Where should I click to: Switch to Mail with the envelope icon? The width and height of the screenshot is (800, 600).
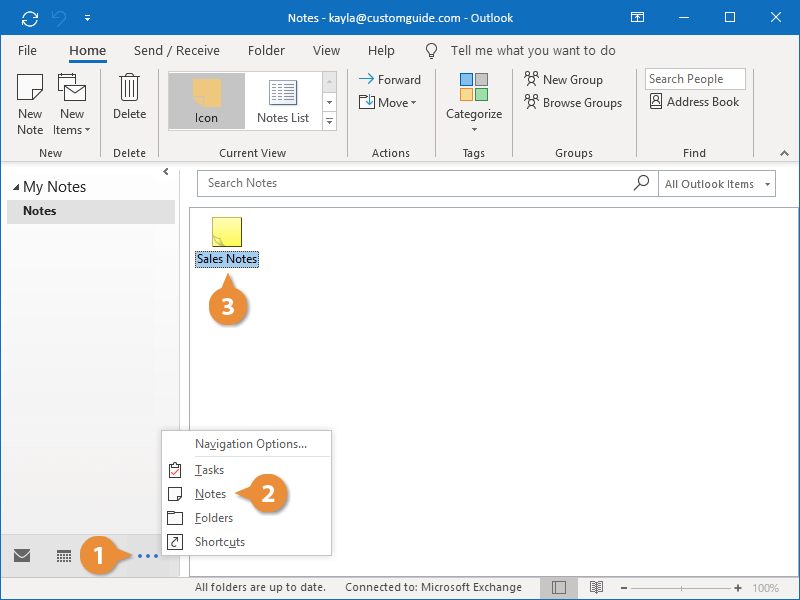click(22, 556)
